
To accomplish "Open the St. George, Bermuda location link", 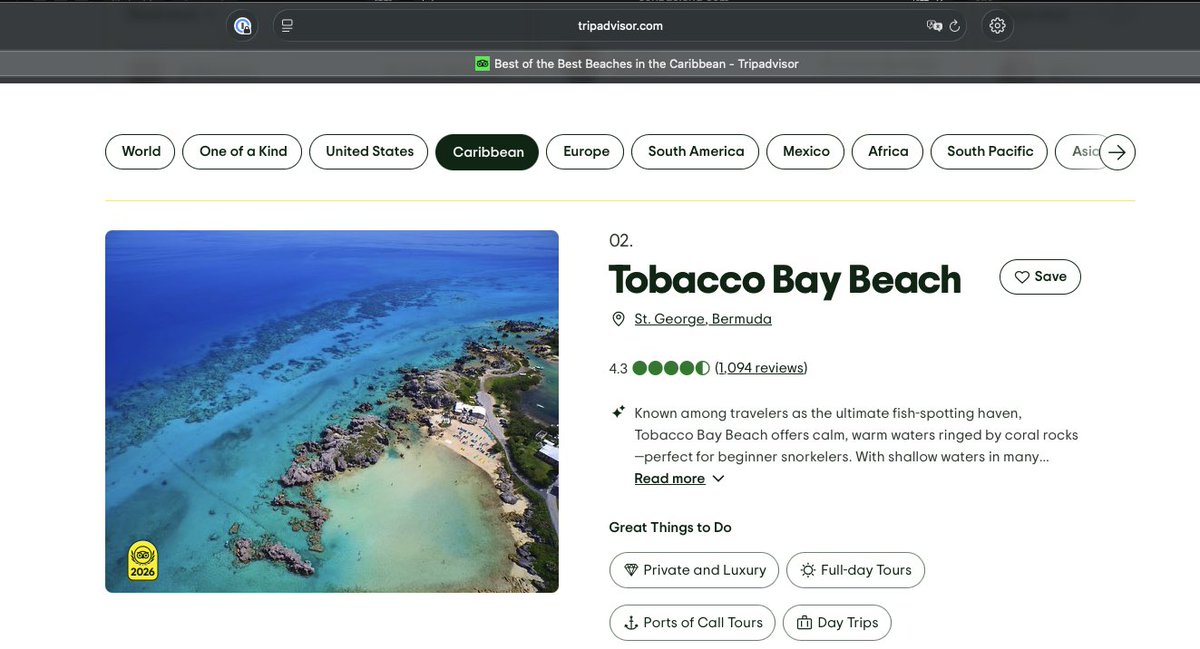I will (x=703, y=319).
